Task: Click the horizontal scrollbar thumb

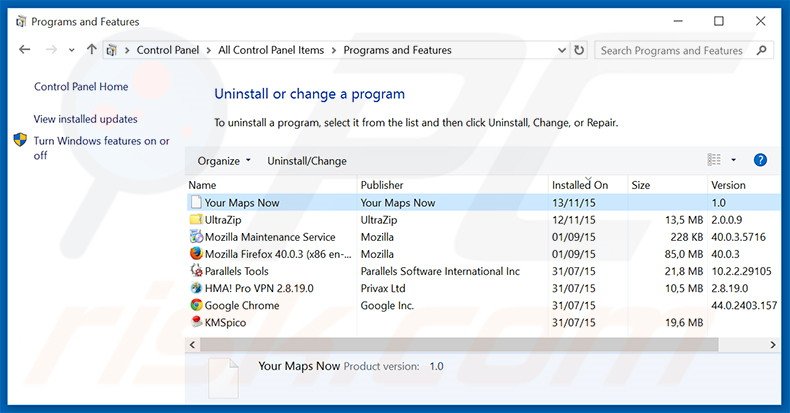Action: 459,345
